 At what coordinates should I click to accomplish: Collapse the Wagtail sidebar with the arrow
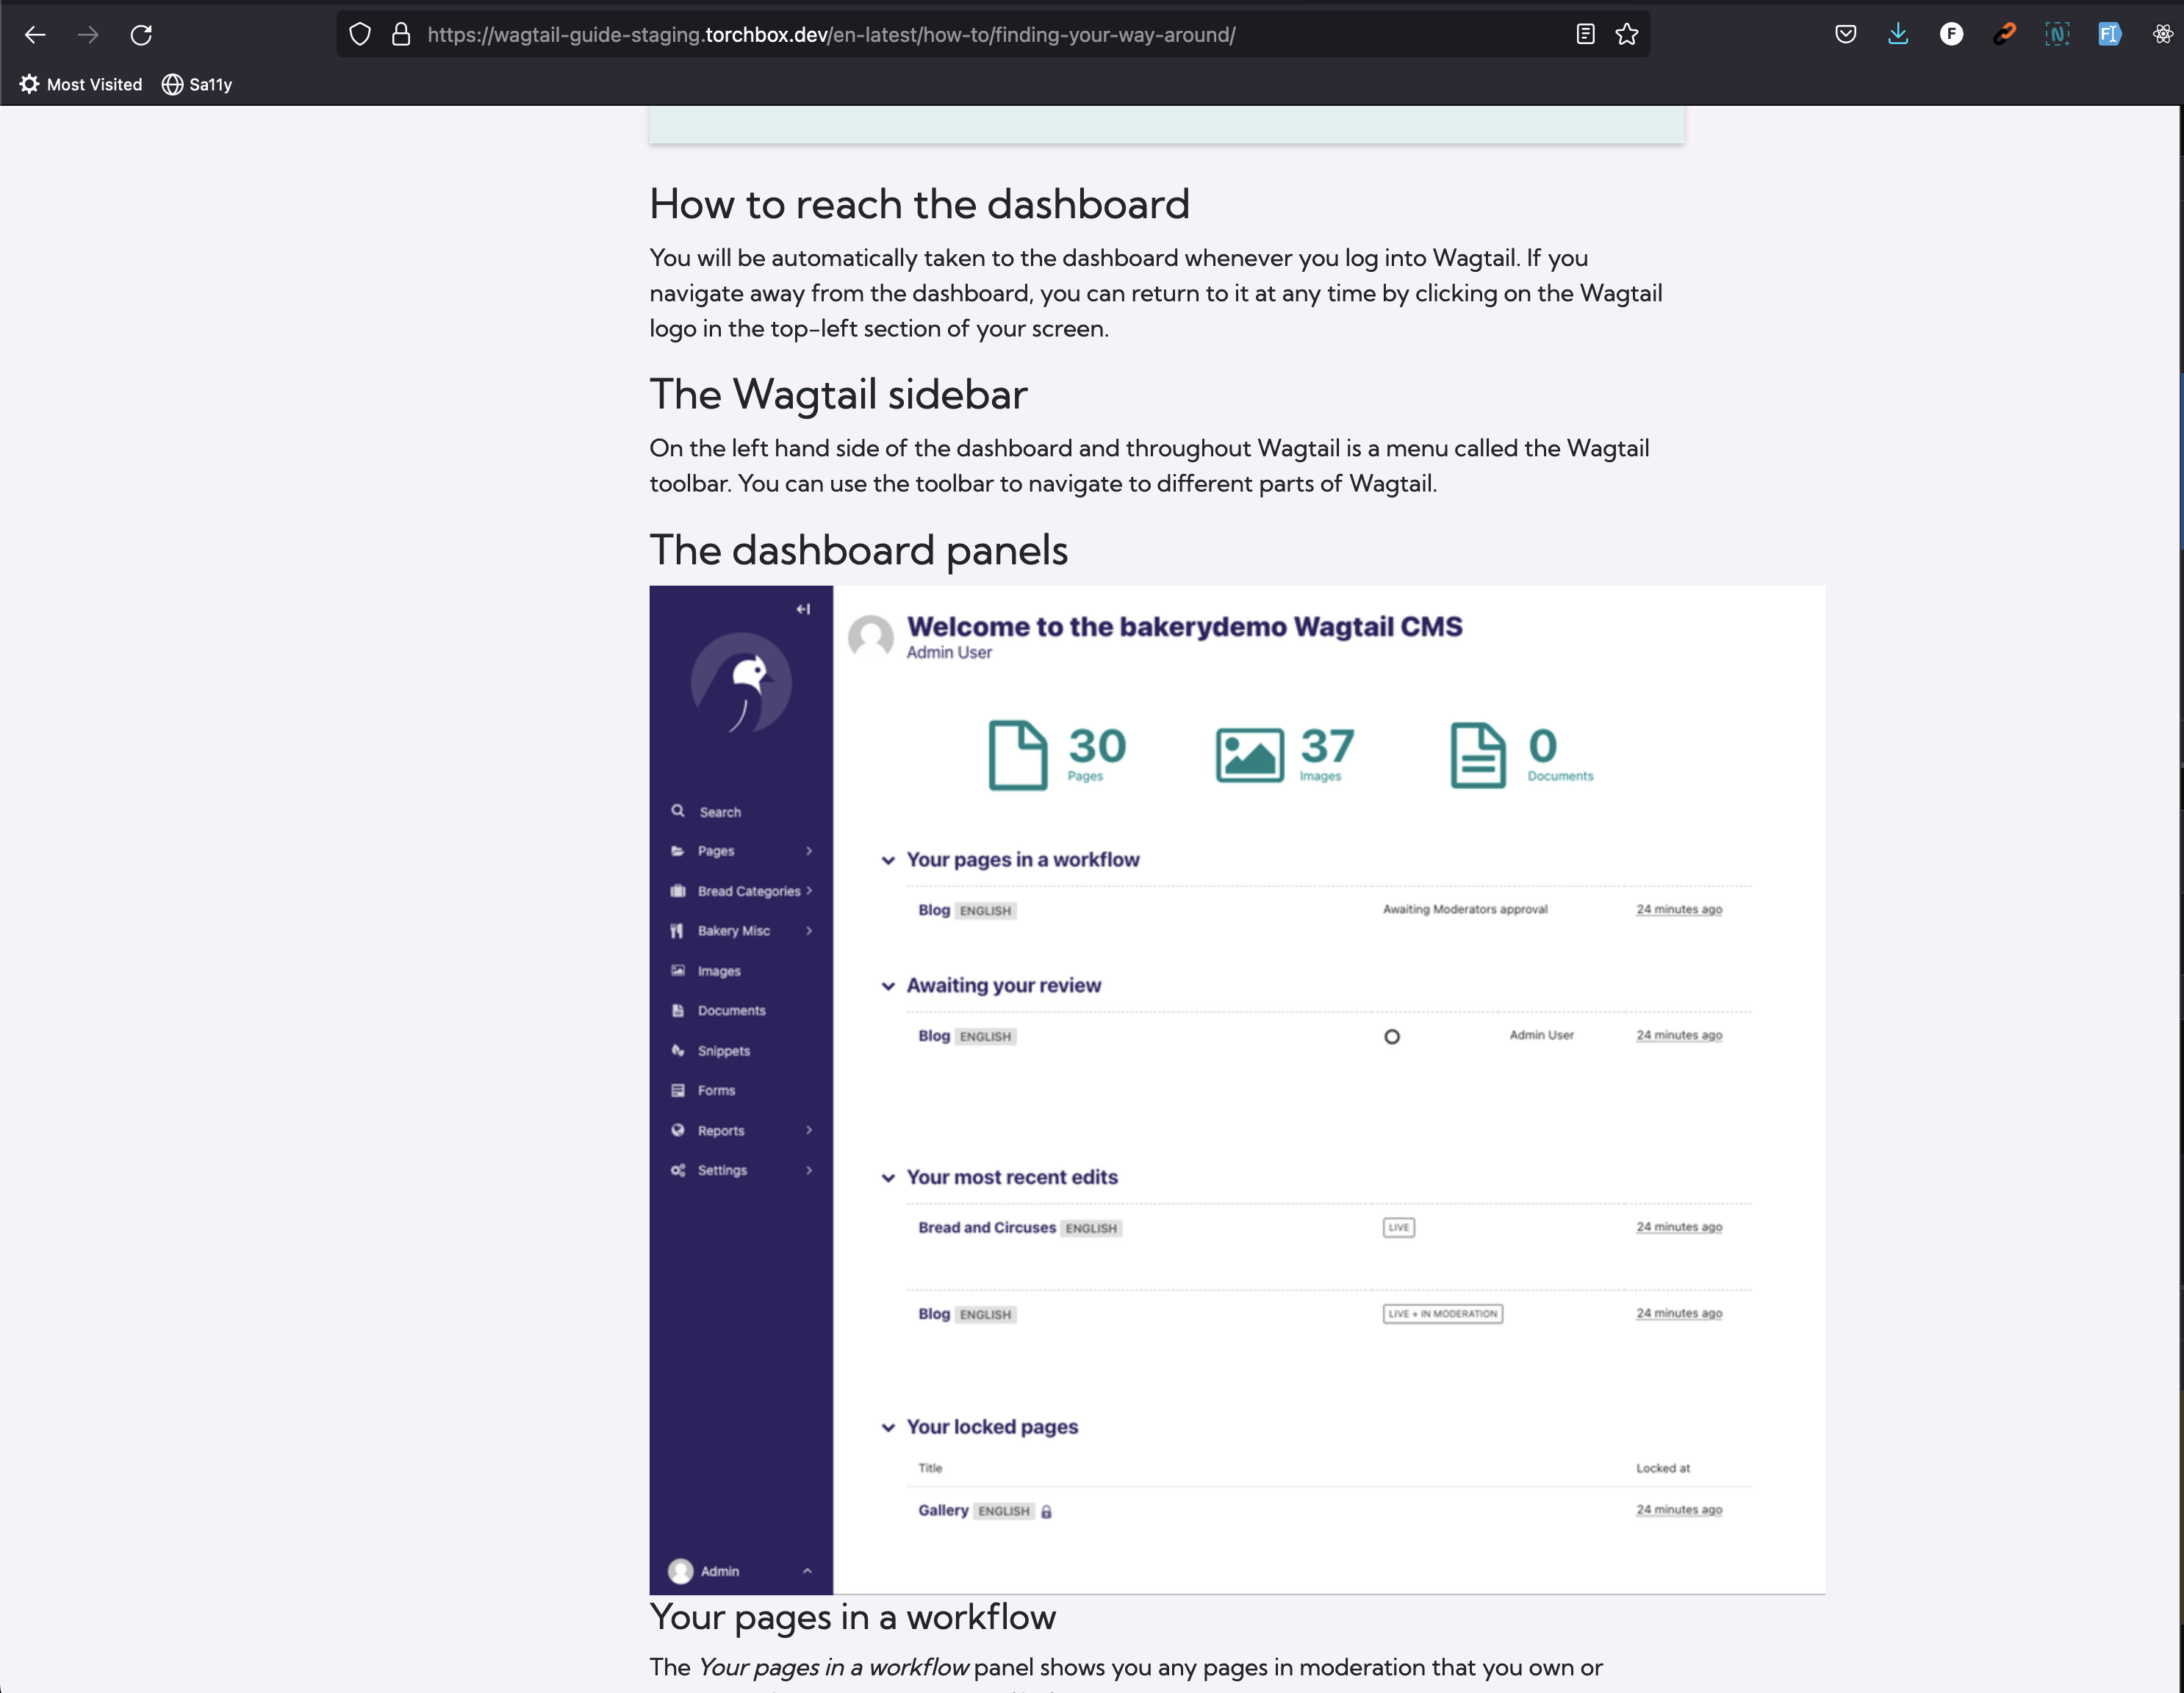803,608
